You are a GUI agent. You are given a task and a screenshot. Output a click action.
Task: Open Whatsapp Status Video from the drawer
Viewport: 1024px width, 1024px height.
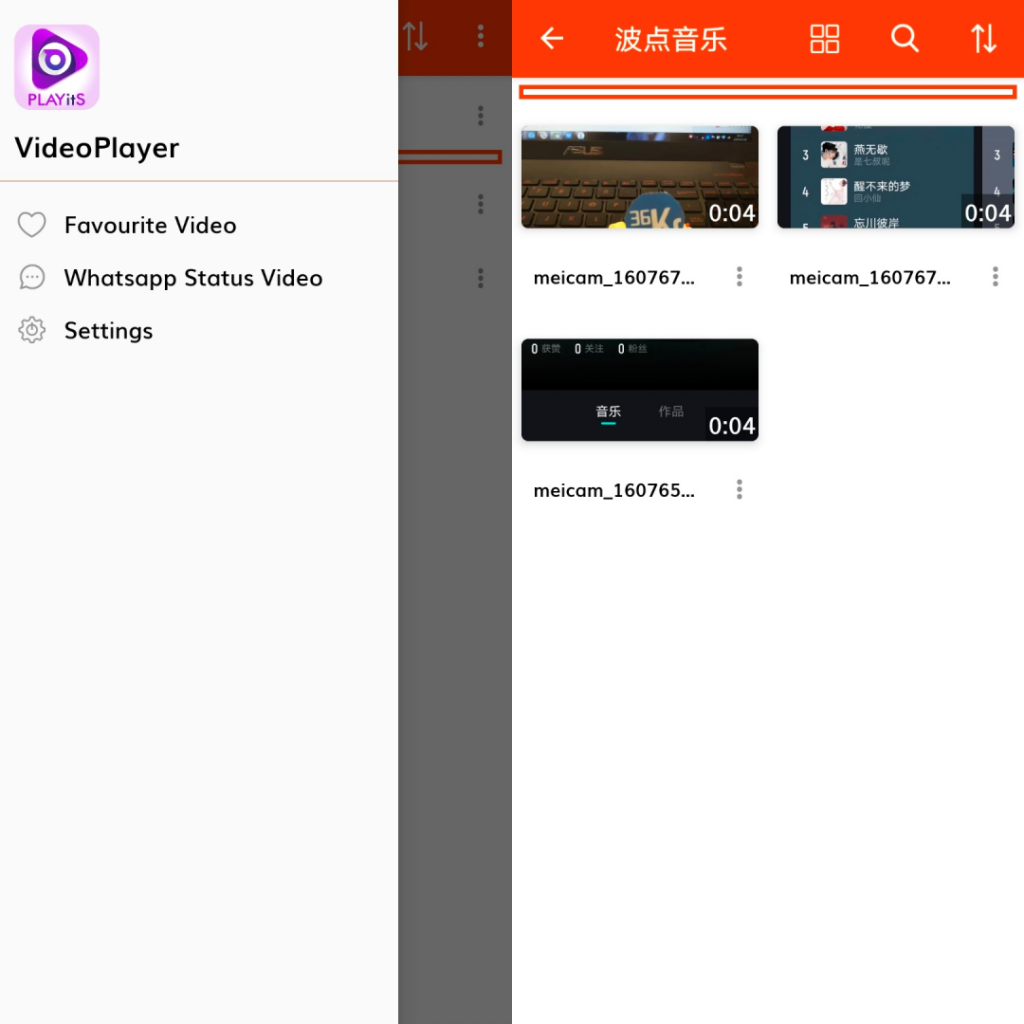[x=193, y=278]
